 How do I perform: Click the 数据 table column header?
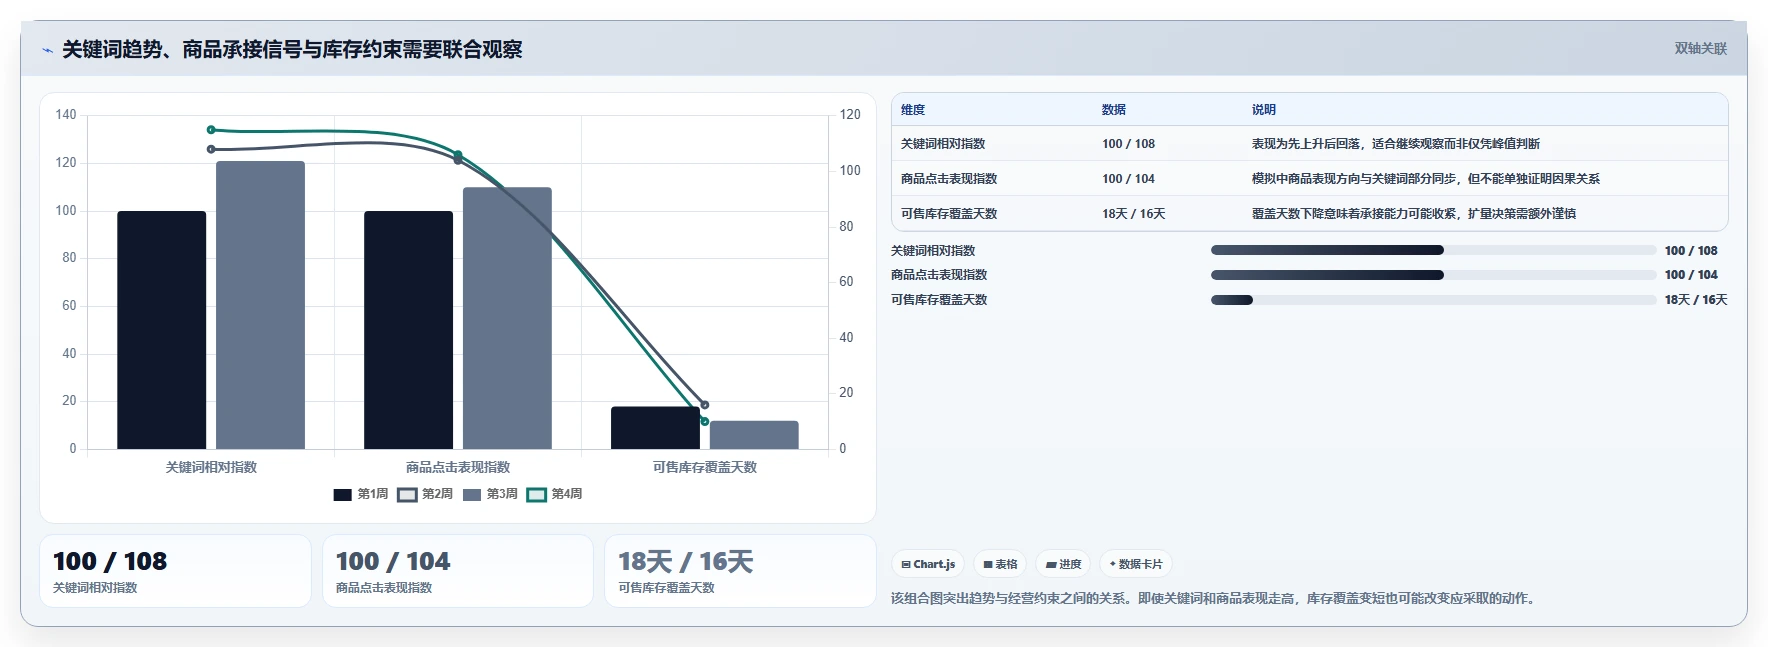coord(1114,110)
